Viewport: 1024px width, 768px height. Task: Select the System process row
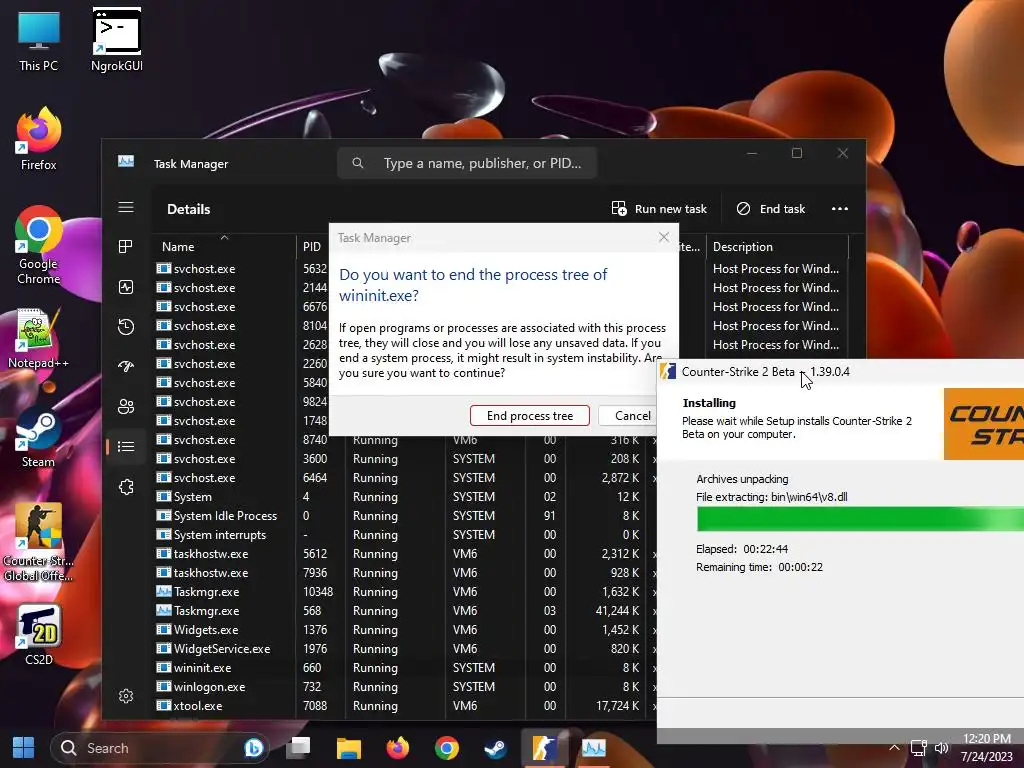[x=405, y=497]
